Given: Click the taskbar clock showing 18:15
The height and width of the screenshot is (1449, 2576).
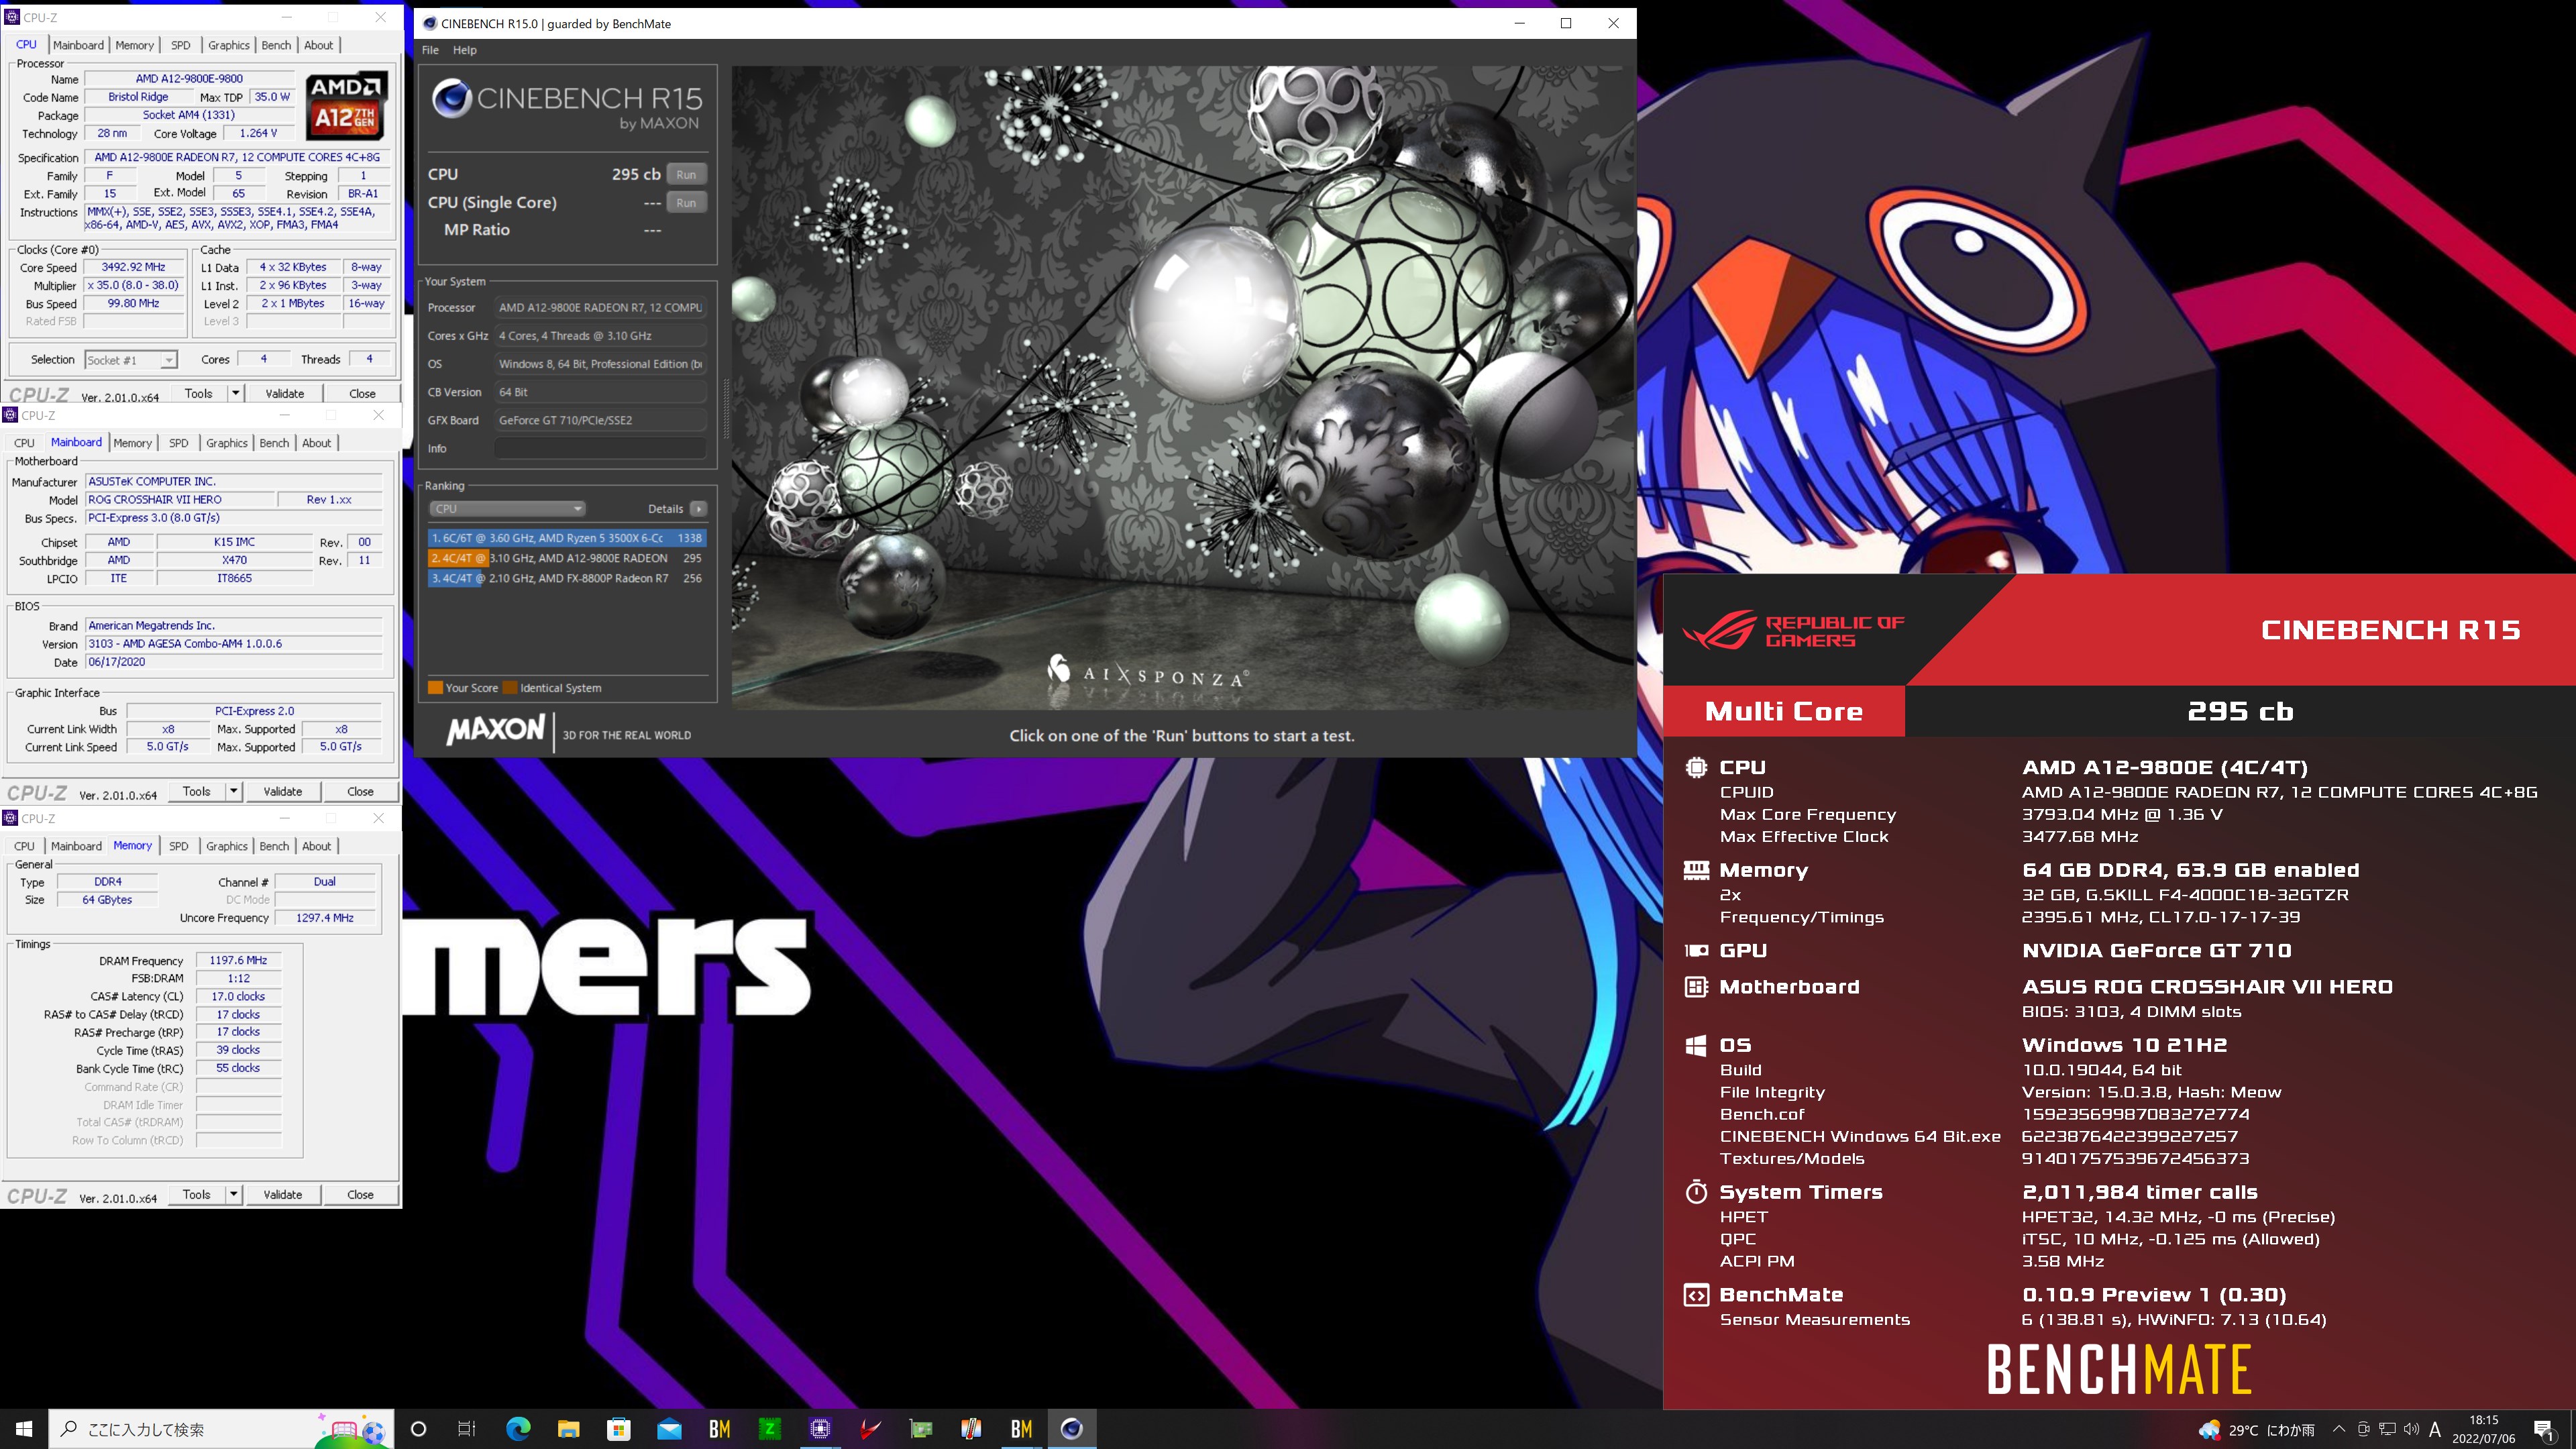Looking at the screenshot, I should (2483, 1430).
